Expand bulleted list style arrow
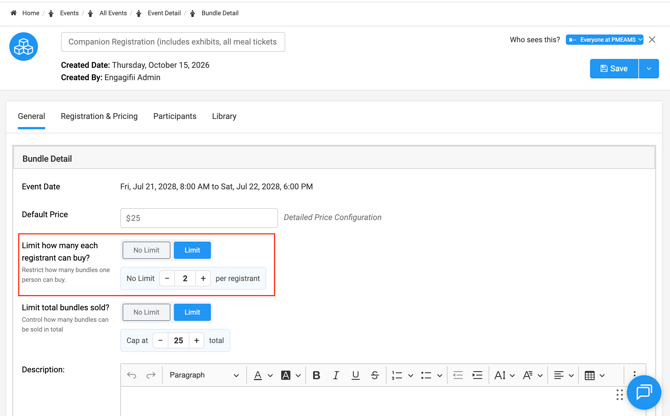Screen dimensions: 670x416 [x=439, y=375]
